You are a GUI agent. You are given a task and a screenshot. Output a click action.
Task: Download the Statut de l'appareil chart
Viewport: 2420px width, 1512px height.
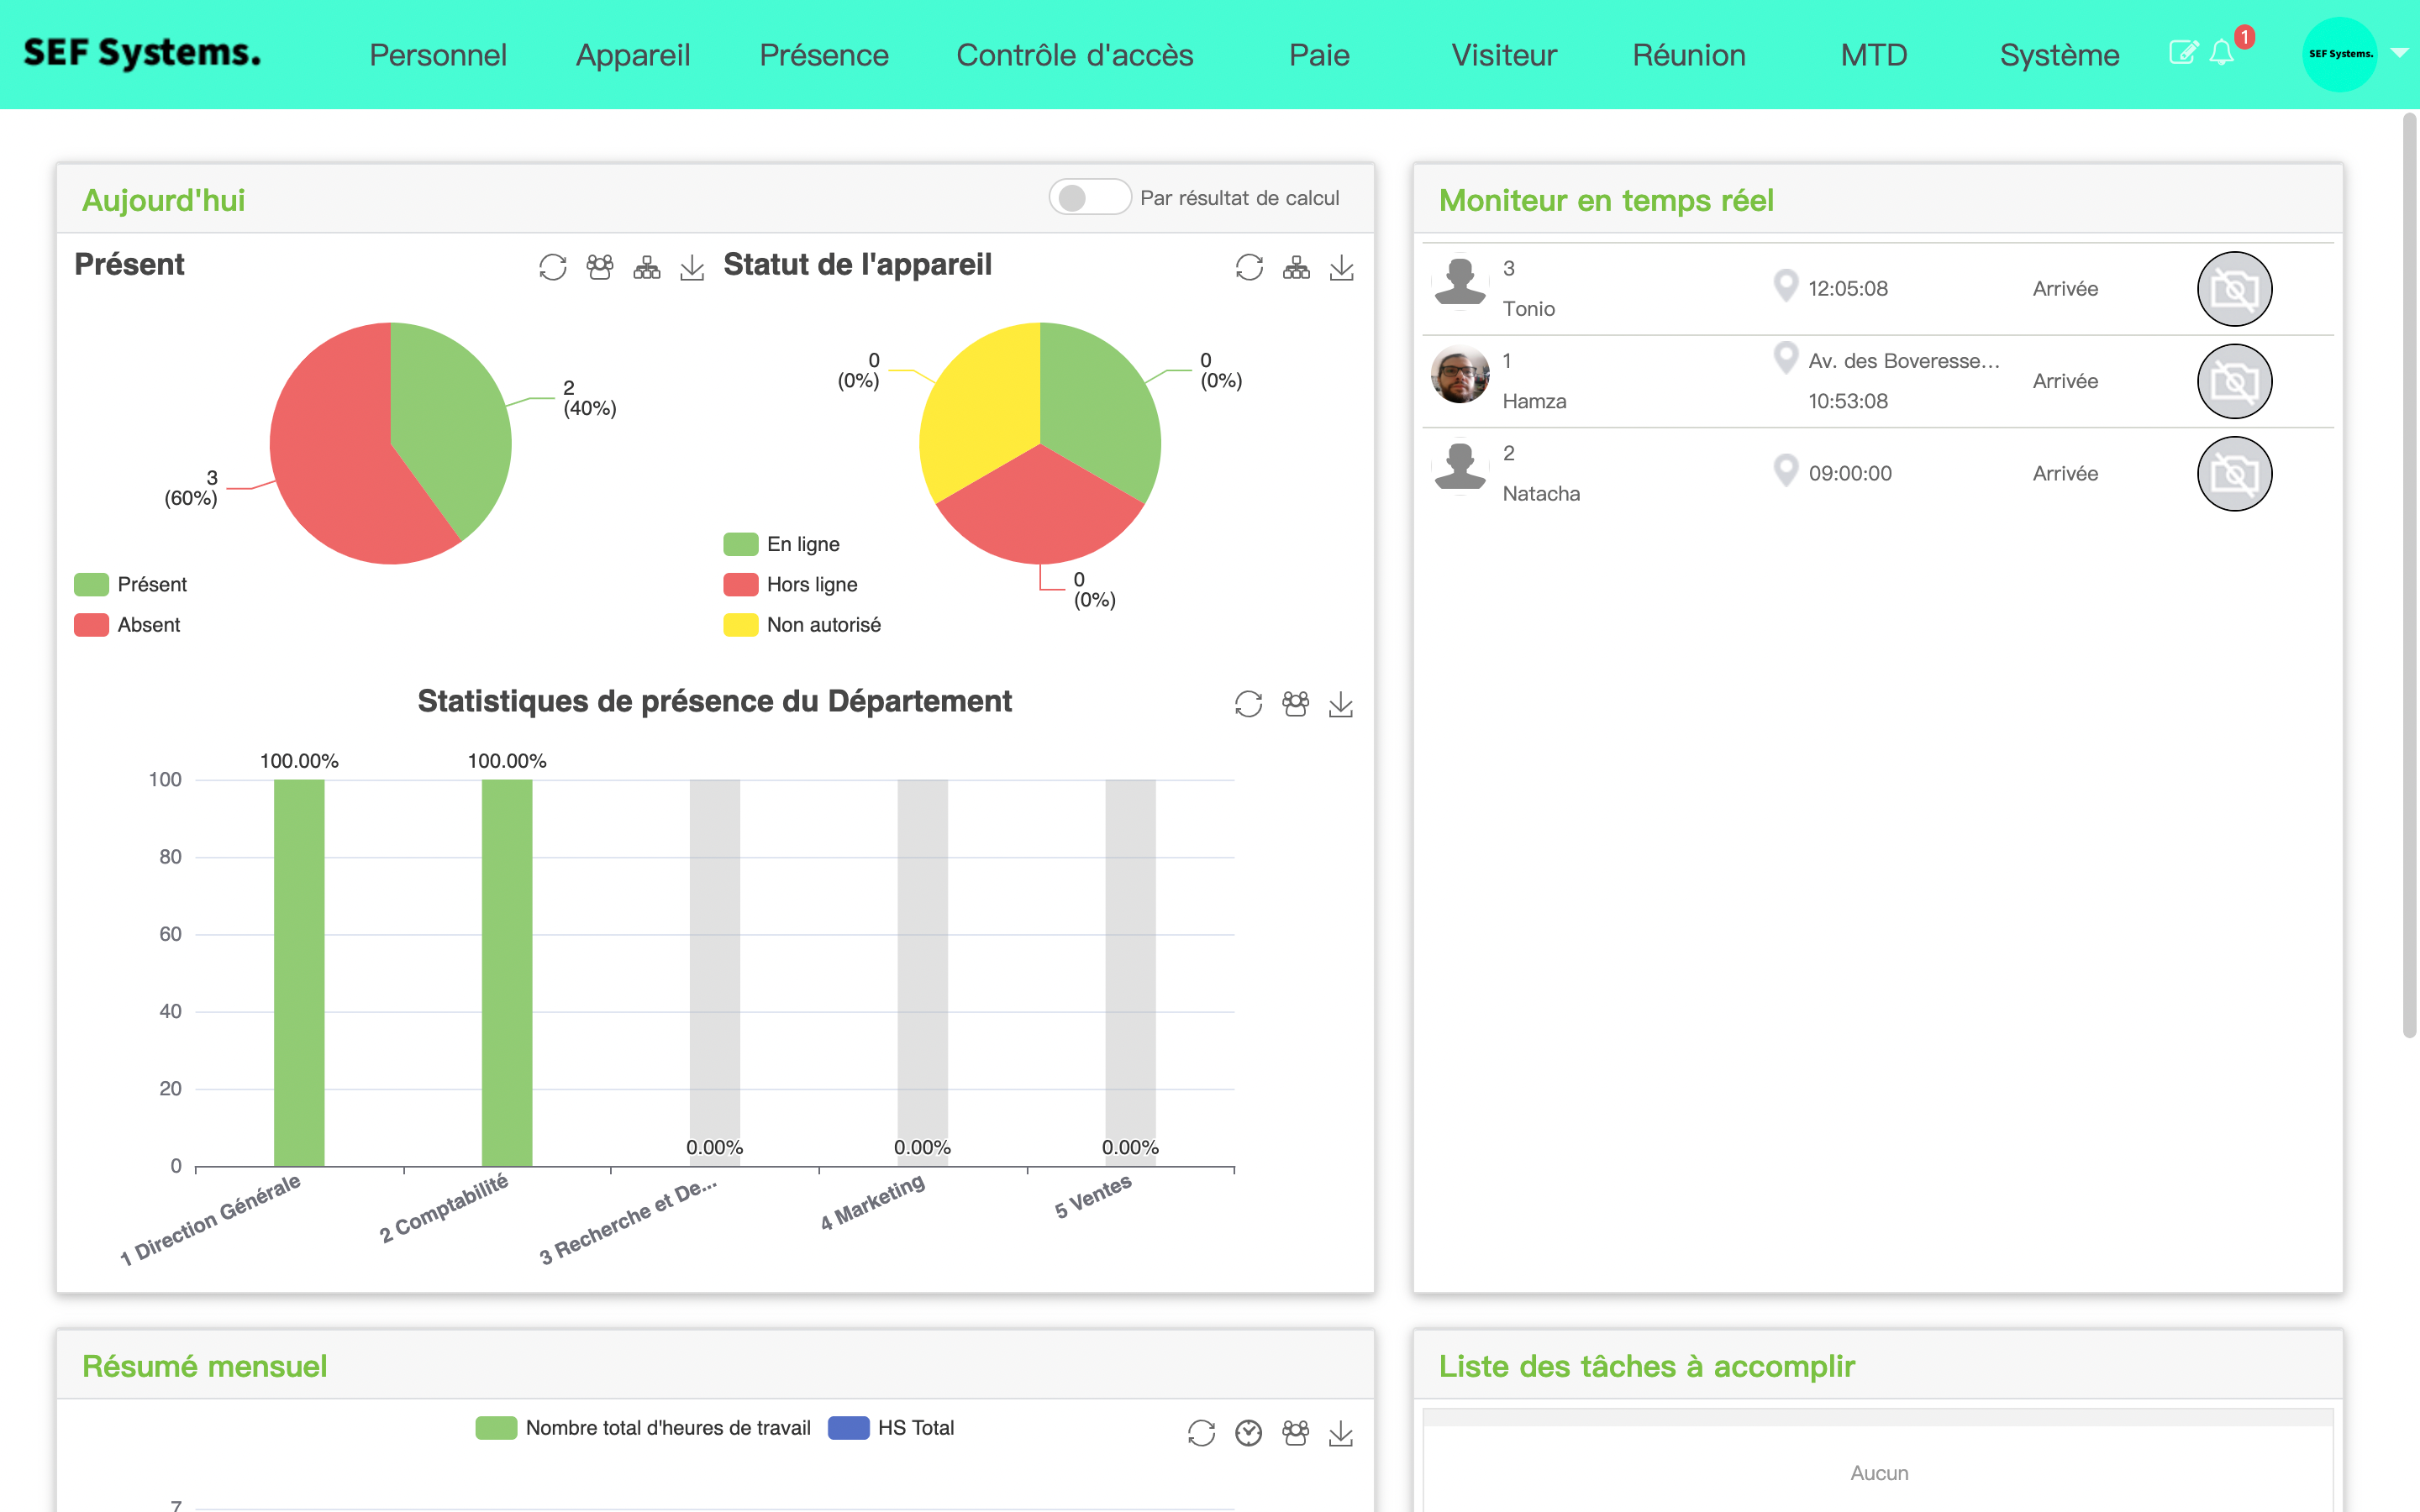[1341, 267]
